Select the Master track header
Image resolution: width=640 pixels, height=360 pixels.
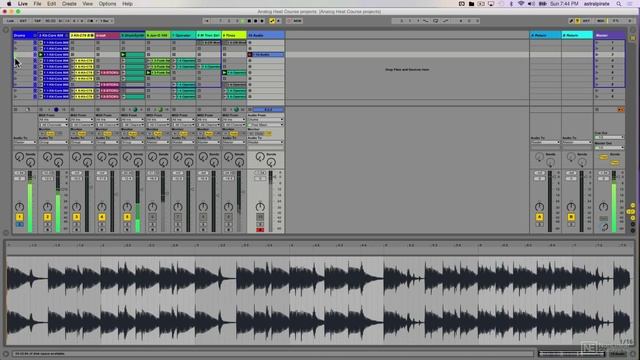(609, 36)
